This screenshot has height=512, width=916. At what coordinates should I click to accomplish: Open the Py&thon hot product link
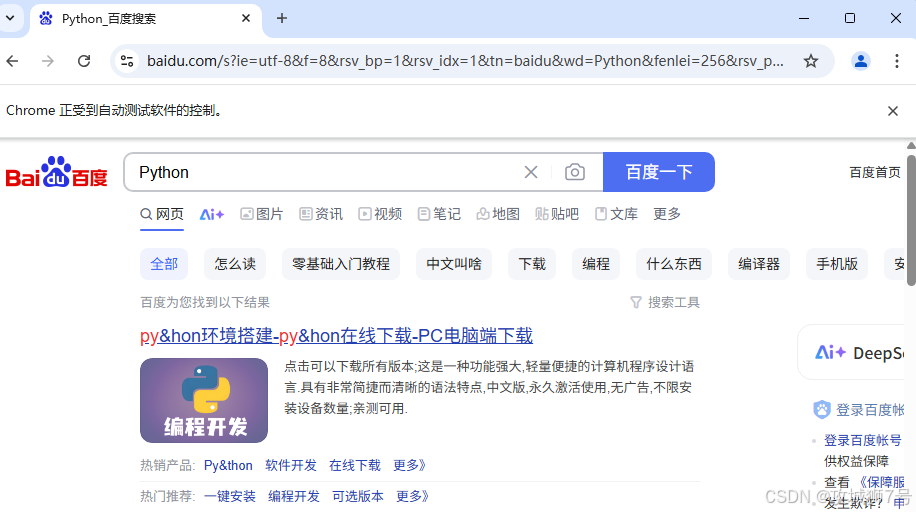(x=228, y=465)
